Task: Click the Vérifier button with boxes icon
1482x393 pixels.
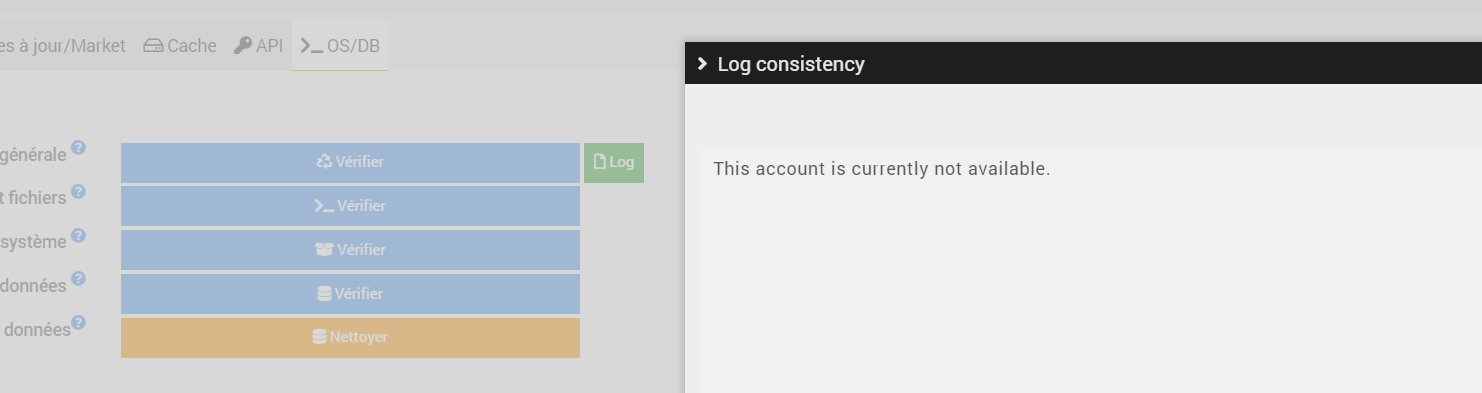Action: tap(350, 250)
